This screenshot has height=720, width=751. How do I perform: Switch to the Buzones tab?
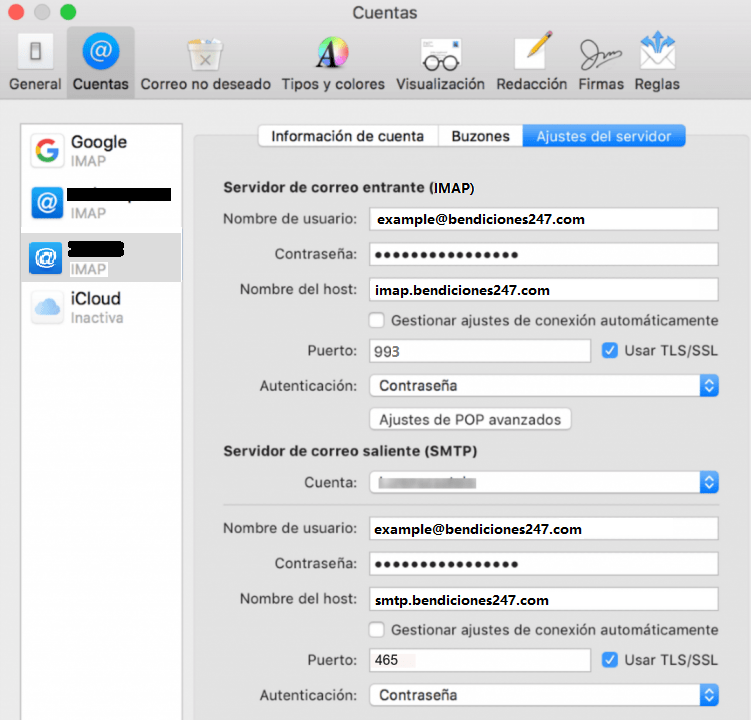pyautogui.click(x=480, y=136)
